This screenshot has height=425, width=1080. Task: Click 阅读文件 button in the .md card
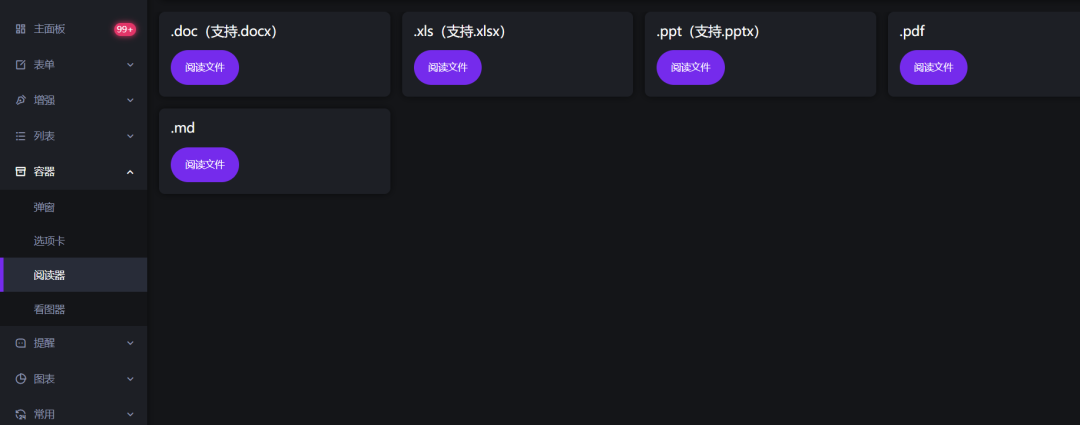coord(205,165)
